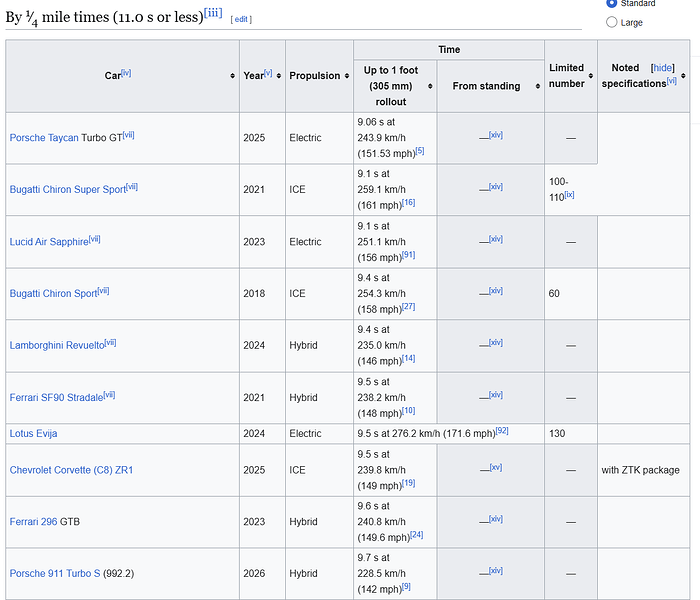
Task: Open footnote xiv in Taycan row
Action: coord(496,135)
